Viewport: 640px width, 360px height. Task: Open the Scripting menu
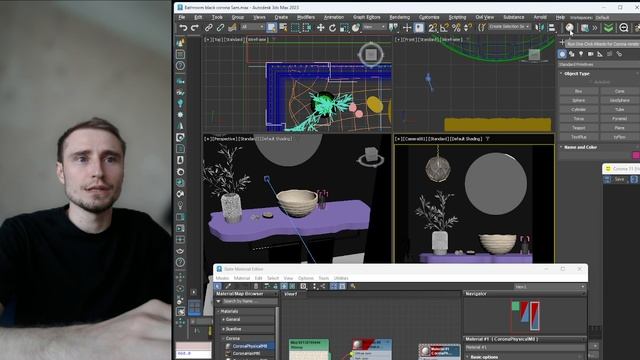point(457,17)
